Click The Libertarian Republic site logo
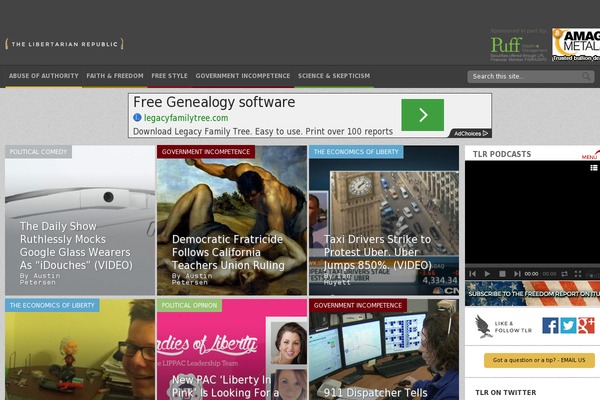The height and width of the screenshot is (400, 600). (x=64, y=44)
